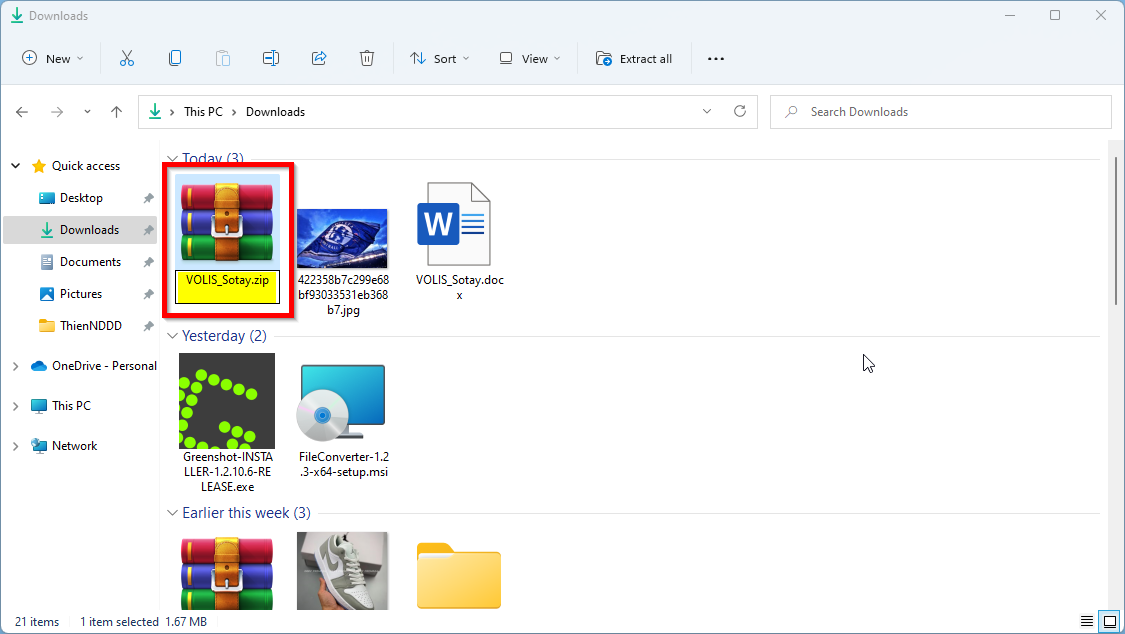Click the Share icon in toolbar
The image size is (1125, 634).
[319, 59]
